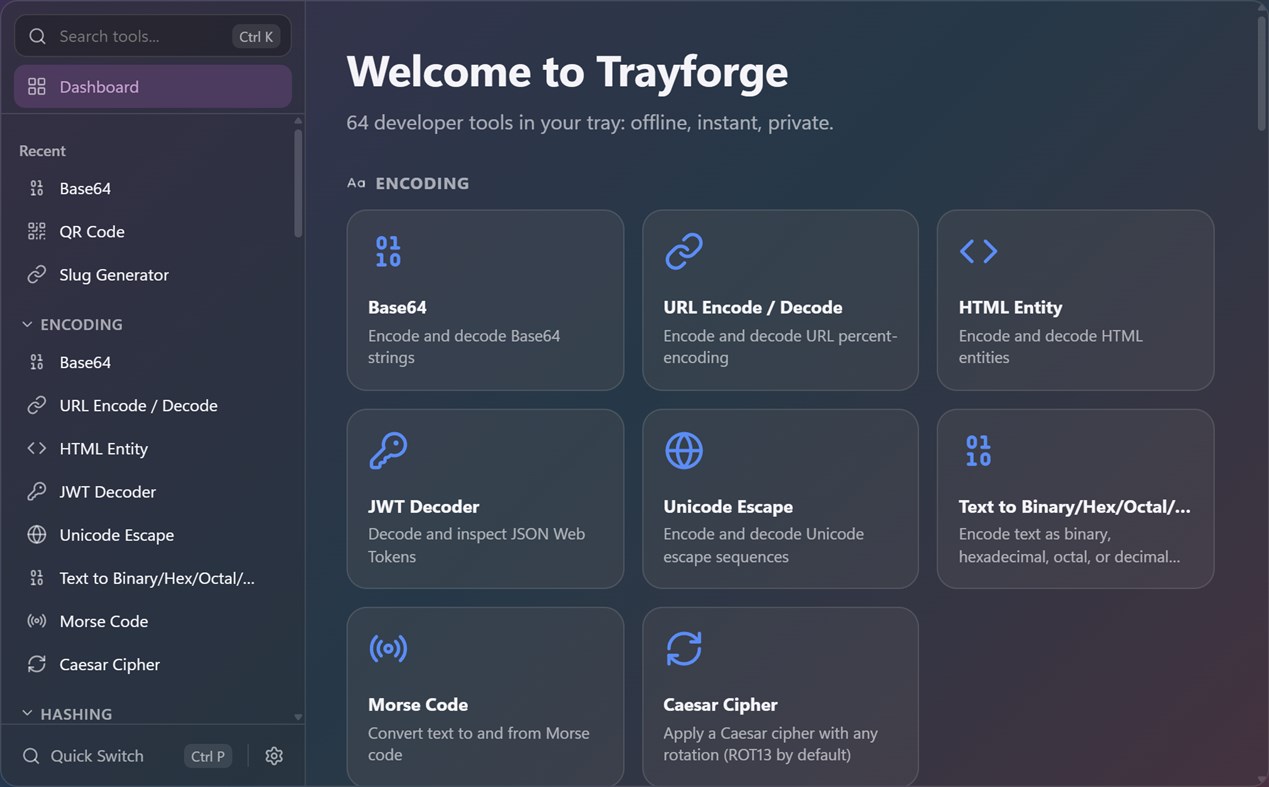Open settings via the gear icon
Viewport: 1269px width, 787px height.
pos(274,756)
